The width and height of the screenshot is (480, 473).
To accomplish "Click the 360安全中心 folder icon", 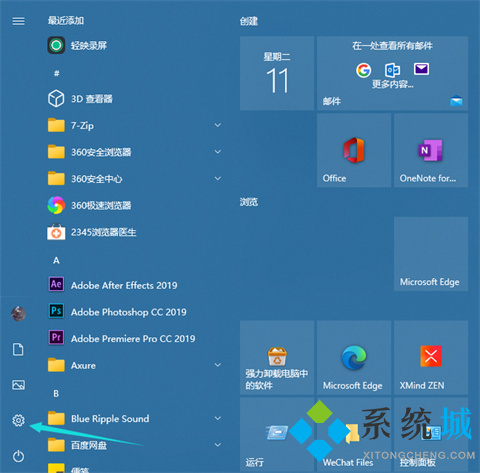I will tap(56, 178).
